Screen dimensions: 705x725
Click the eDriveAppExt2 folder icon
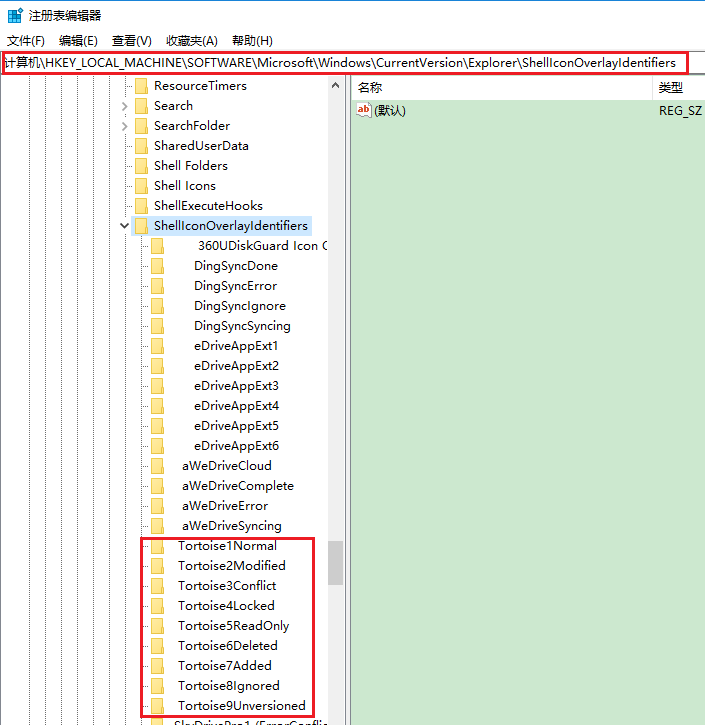[x=157, y=366]
